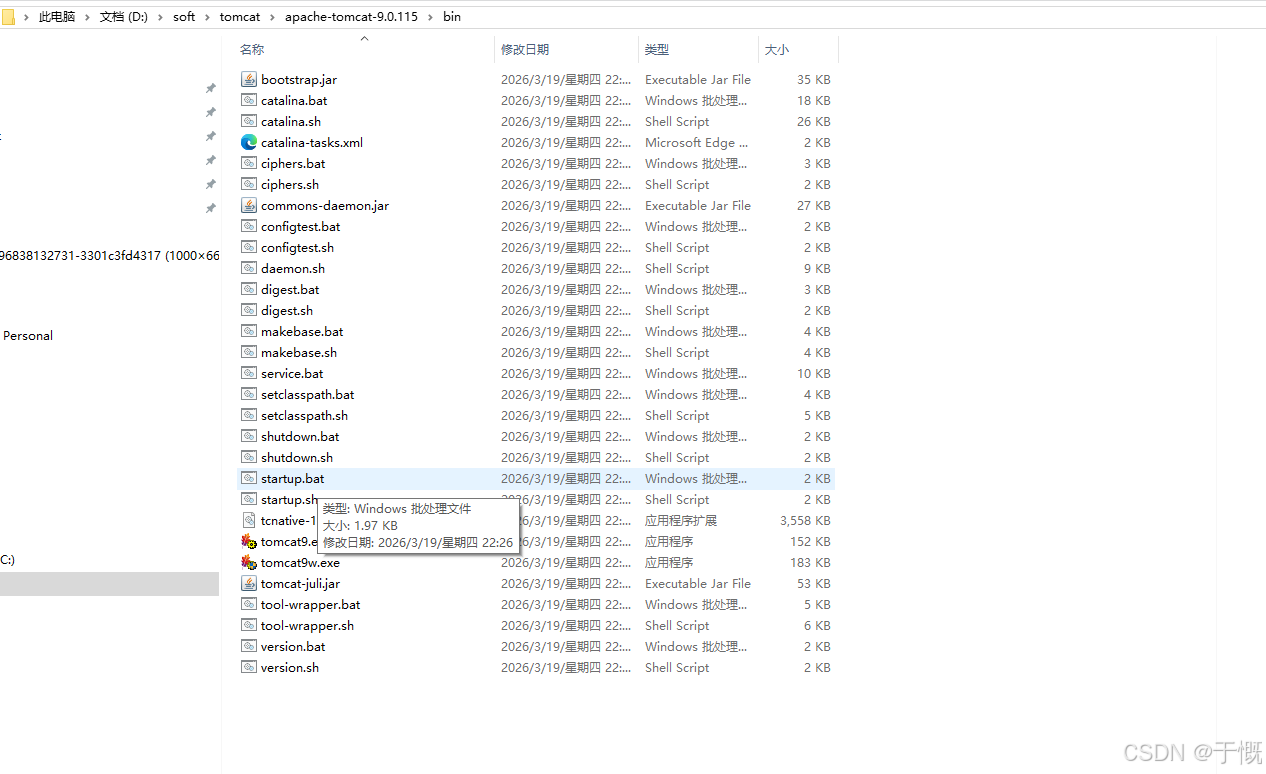Expand the chevron after 此电脑 in the breadcrumb
This screenshot has height=774, width=1266.
click(87, 17)
